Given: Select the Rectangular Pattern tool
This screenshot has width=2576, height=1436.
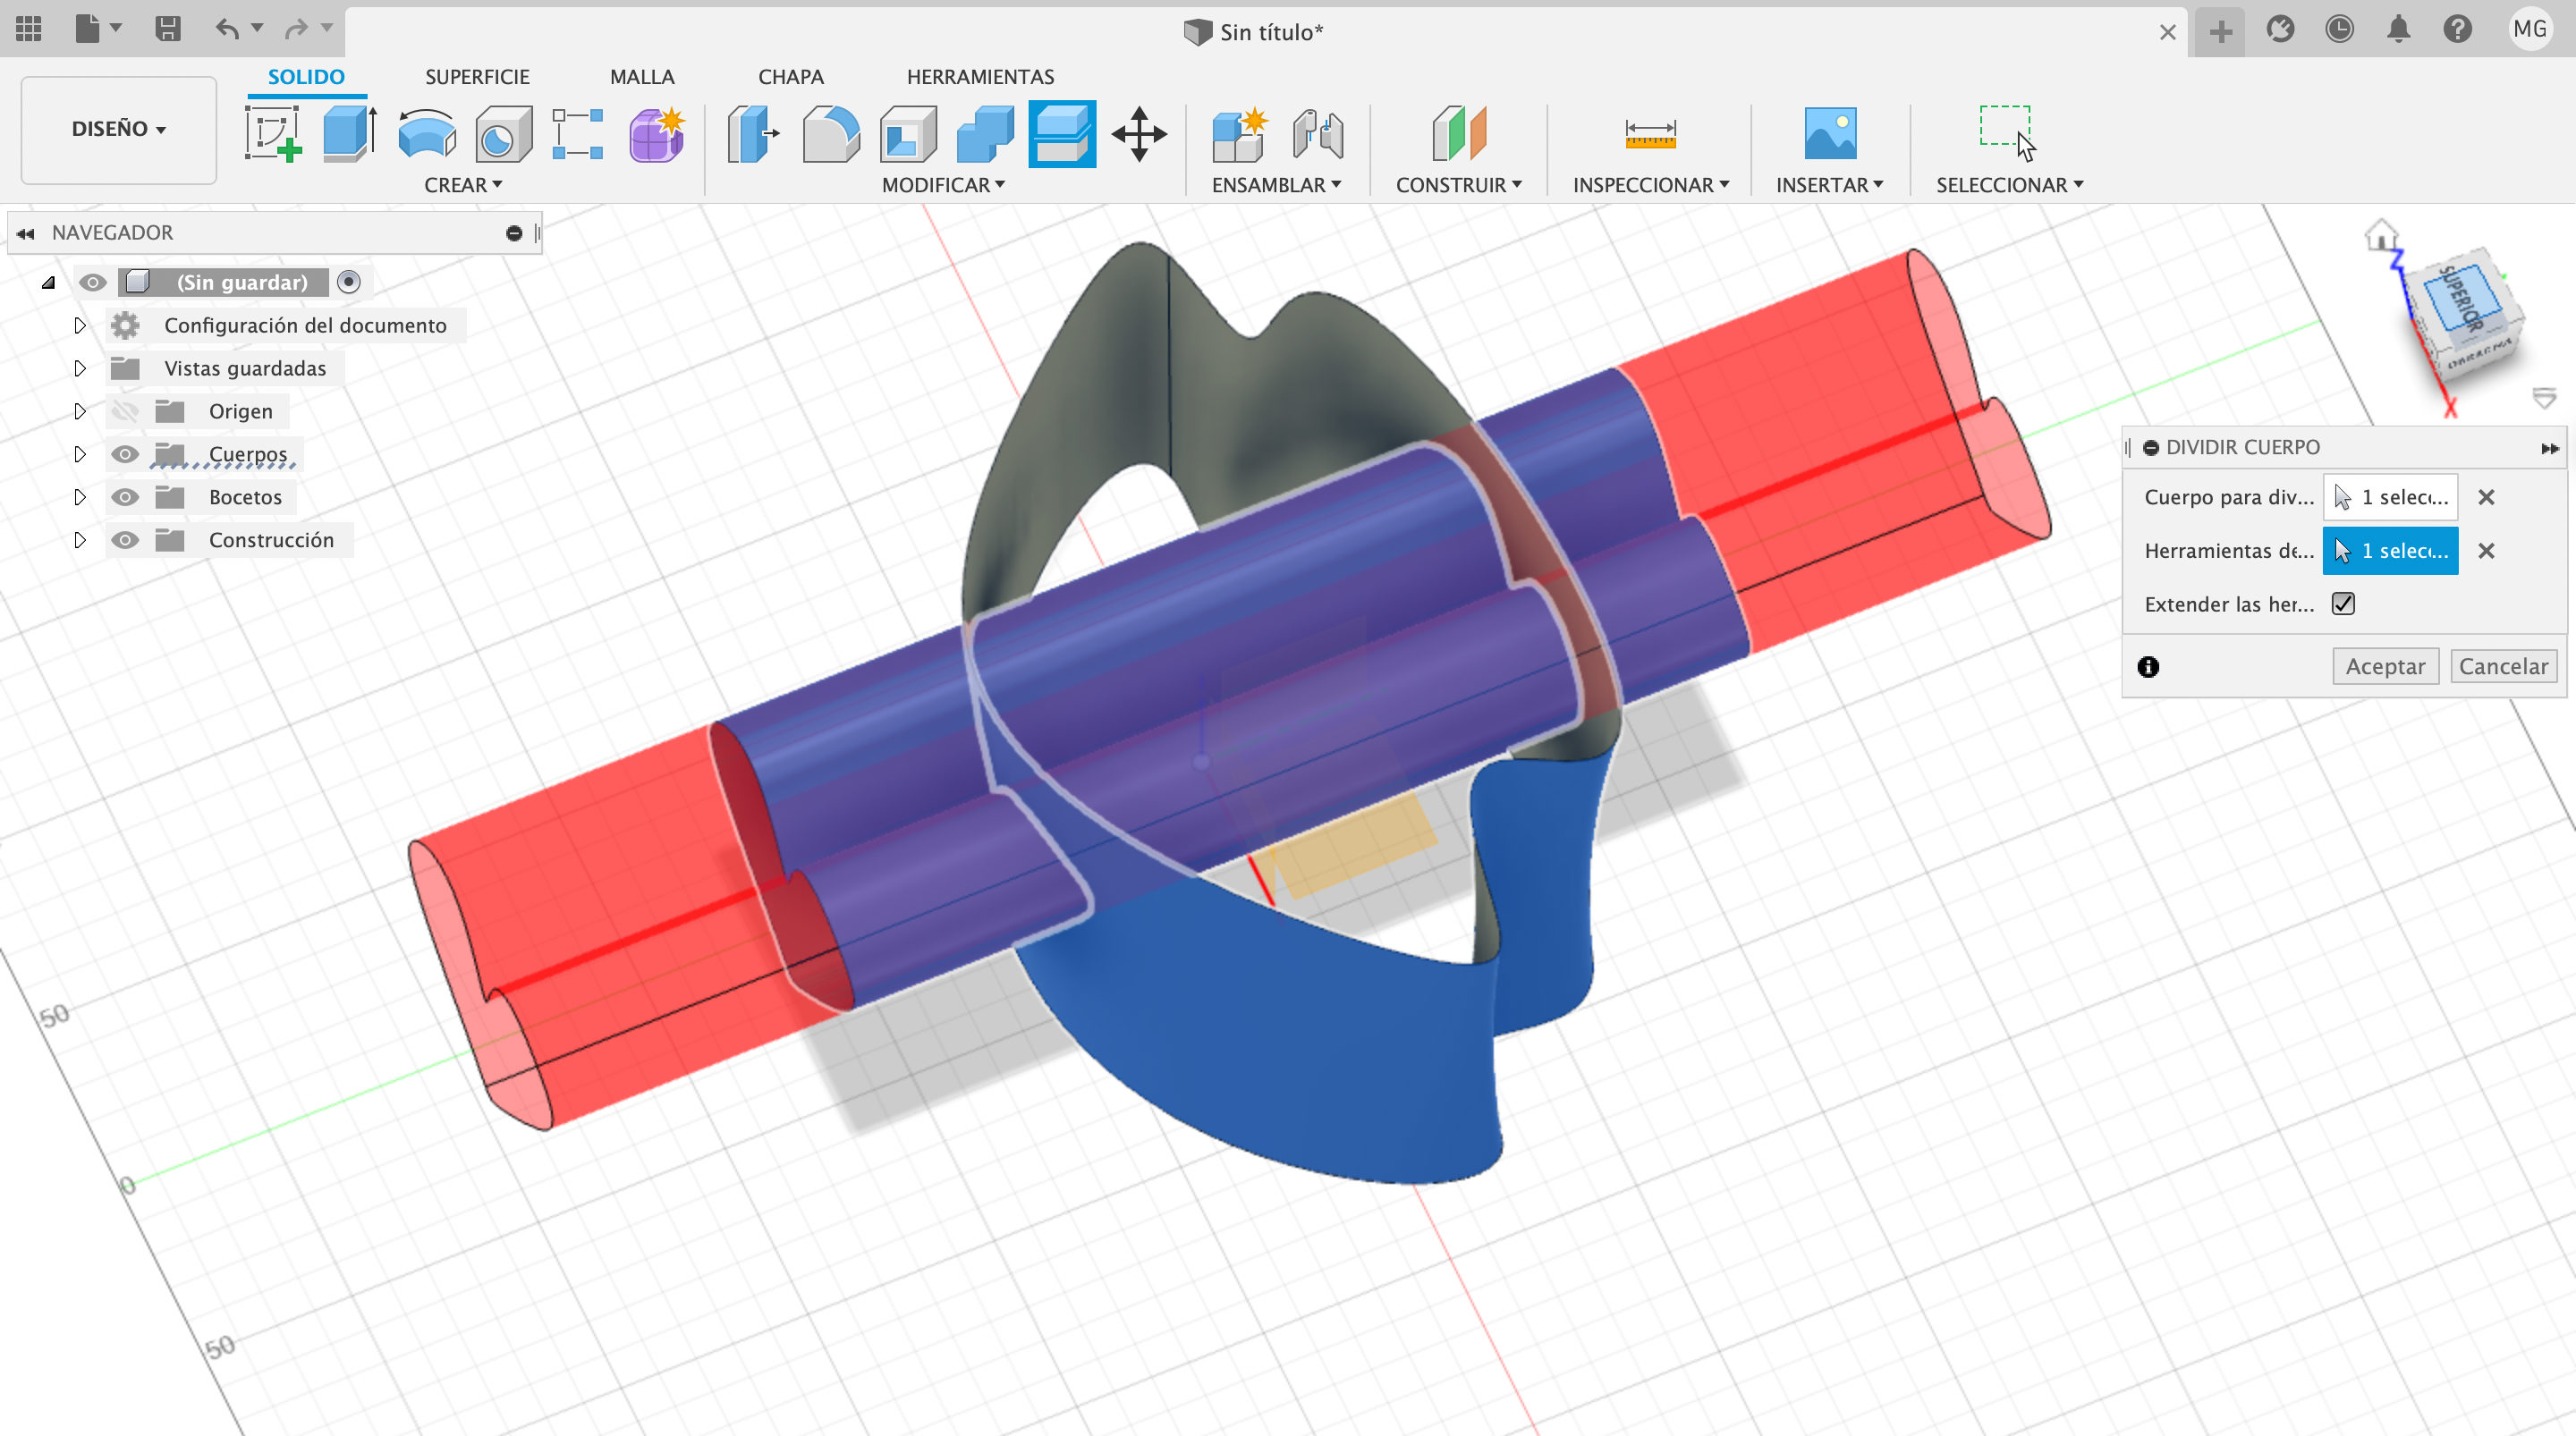Looking at the screenshot, I should [x=578, y=134].
